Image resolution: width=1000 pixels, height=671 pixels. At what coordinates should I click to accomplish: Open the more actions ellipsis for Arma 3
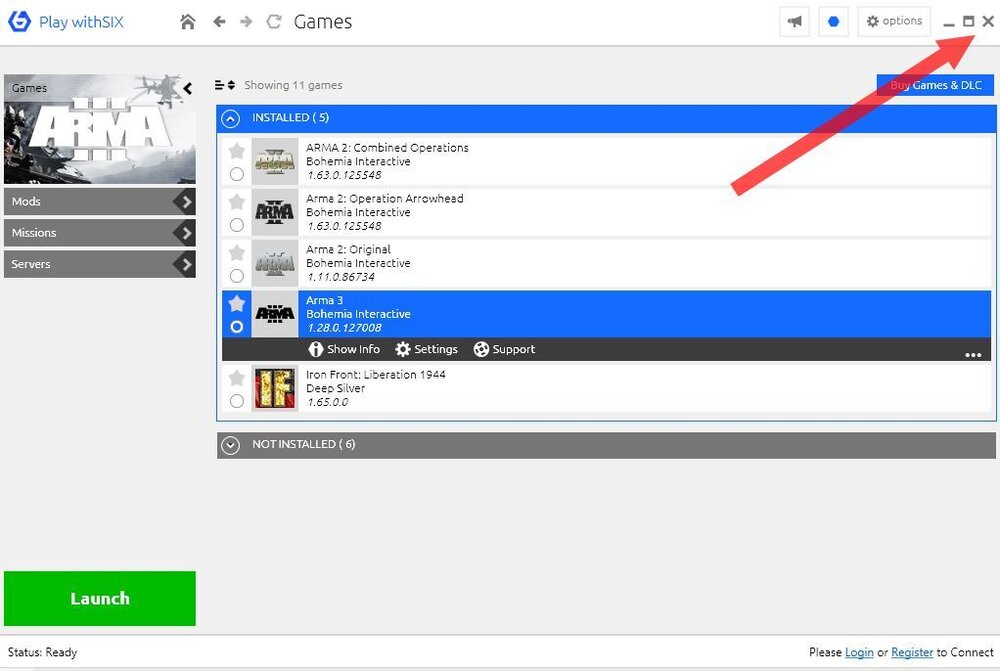click(973, 355)
